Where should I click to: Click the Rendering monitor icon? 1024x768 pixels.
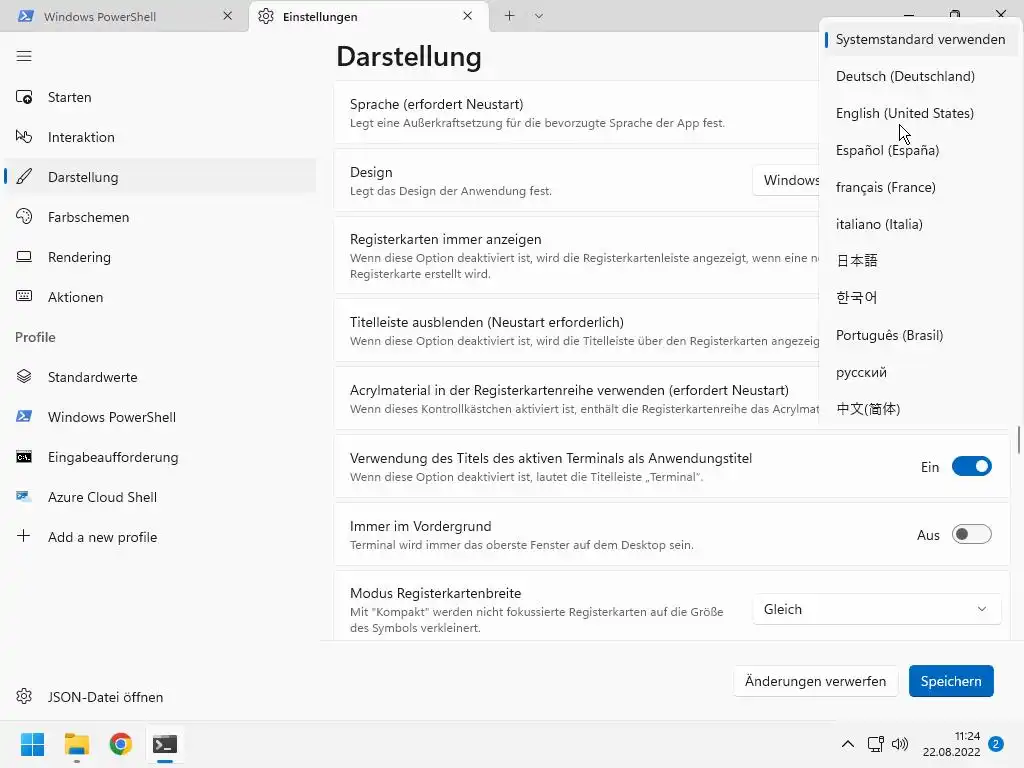click(24, 257)
